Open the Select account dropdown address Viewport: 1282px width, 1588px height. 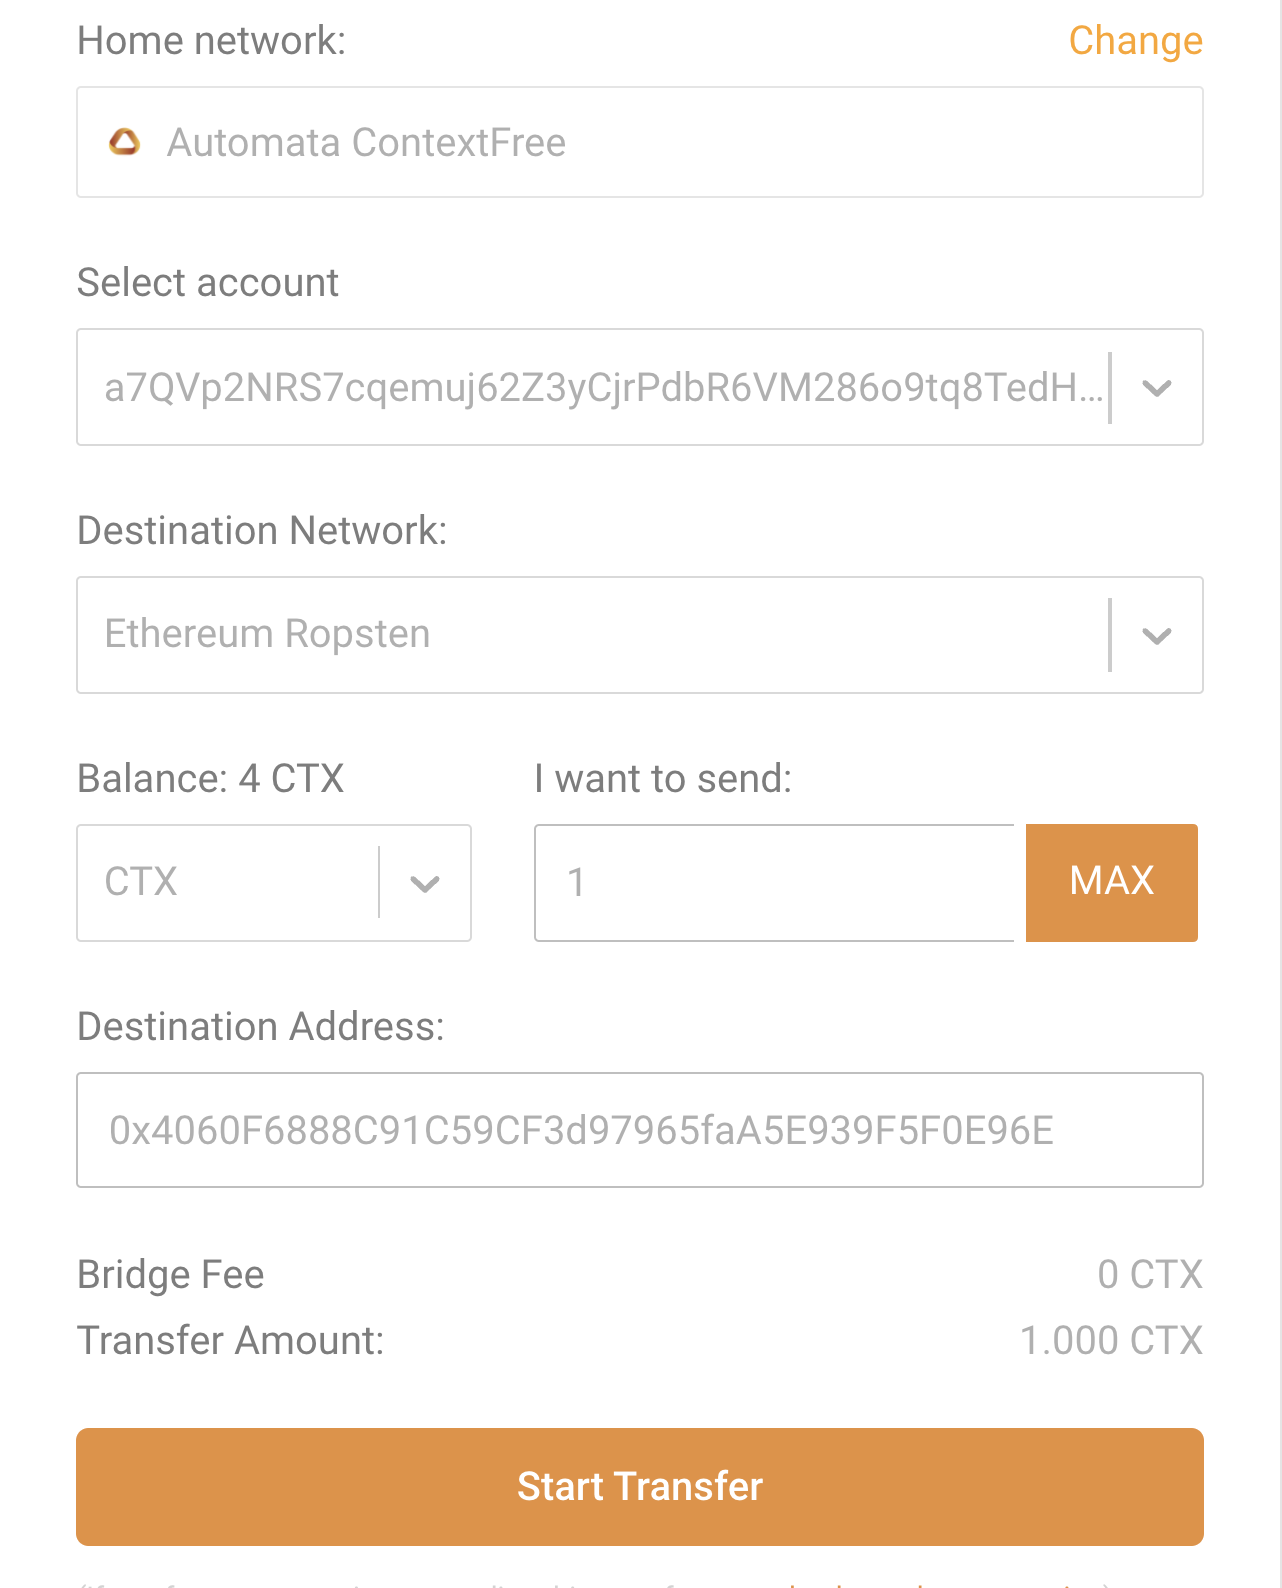pyautogui.click(x=640, y=387)
